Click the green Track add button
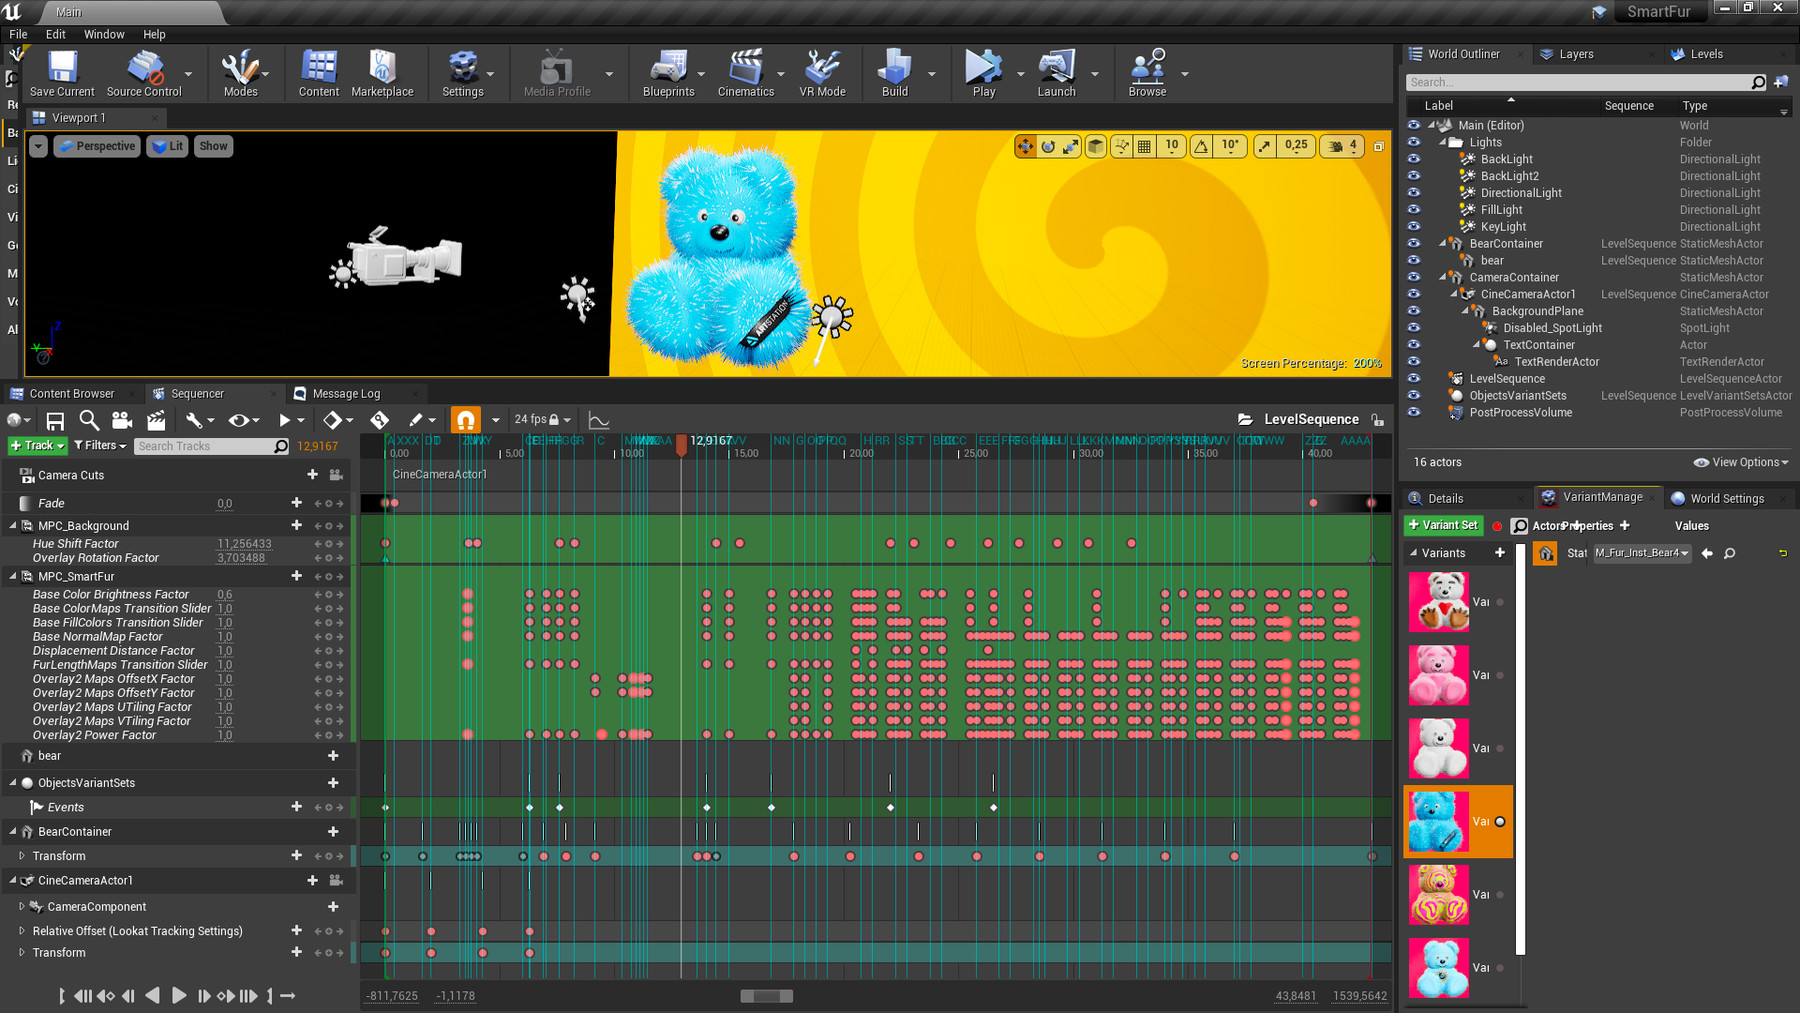Image resolution: width=1800 pixels, height=1013 pixels. 37,446
